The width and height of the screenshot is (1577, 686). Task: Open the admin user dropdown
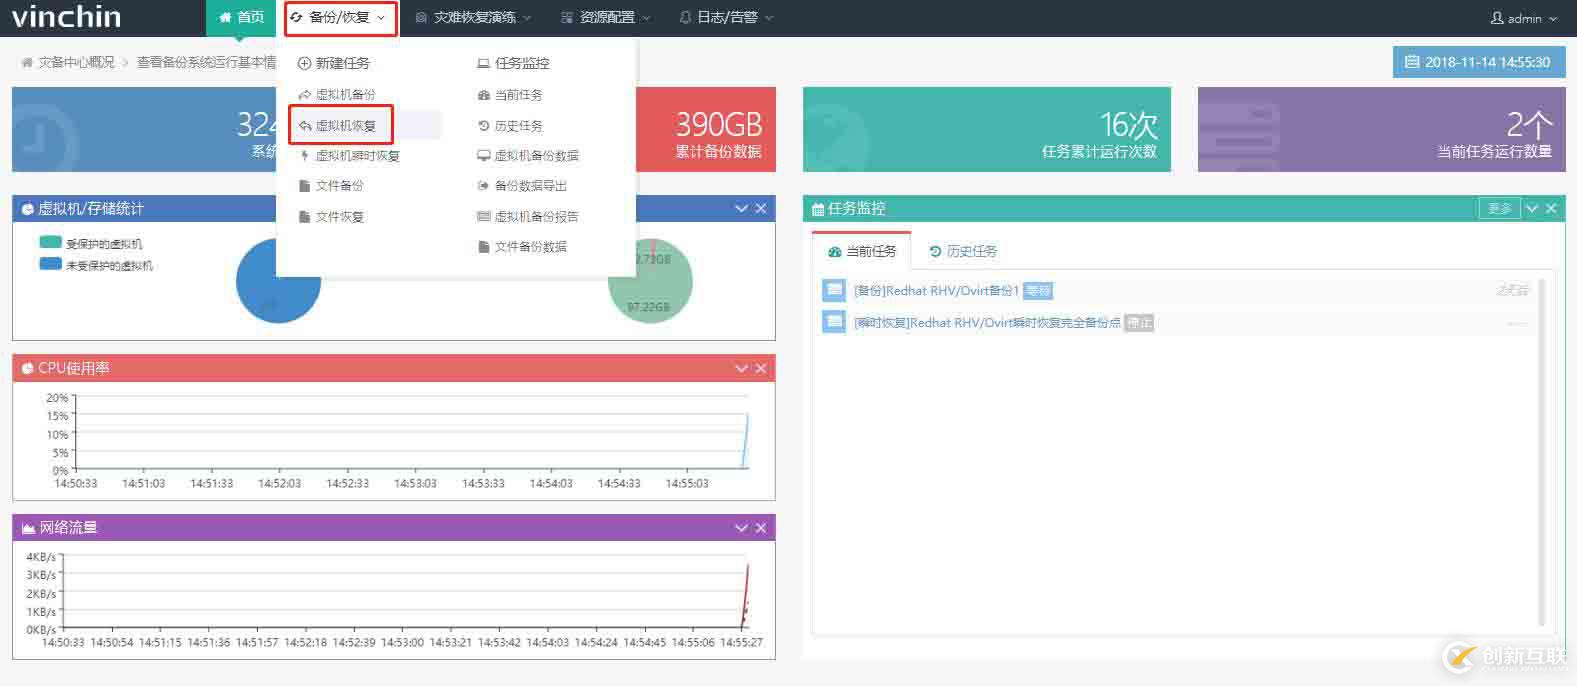(x=1524, y=18)
